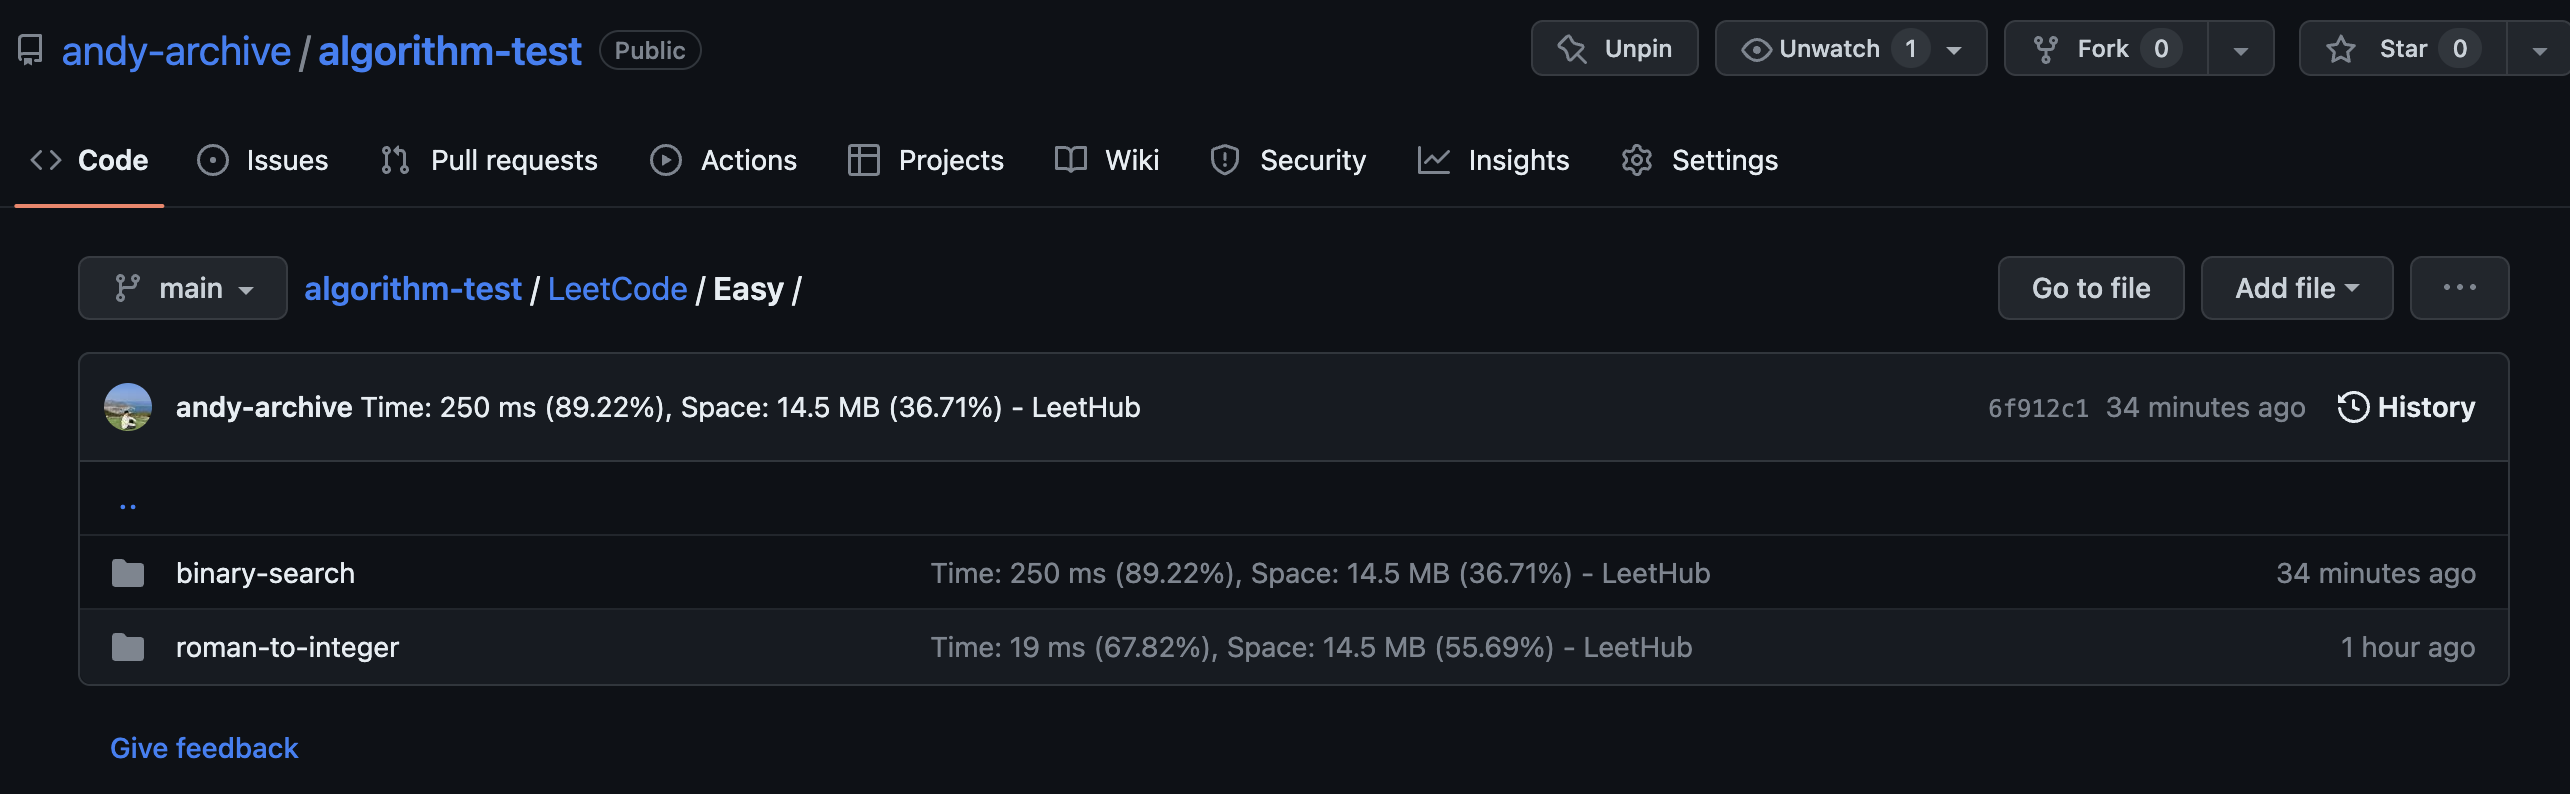Viewport: 2570px width, 794px height.
Task: Go up to parent directory via two dots
Action: (x=128, y=504)
